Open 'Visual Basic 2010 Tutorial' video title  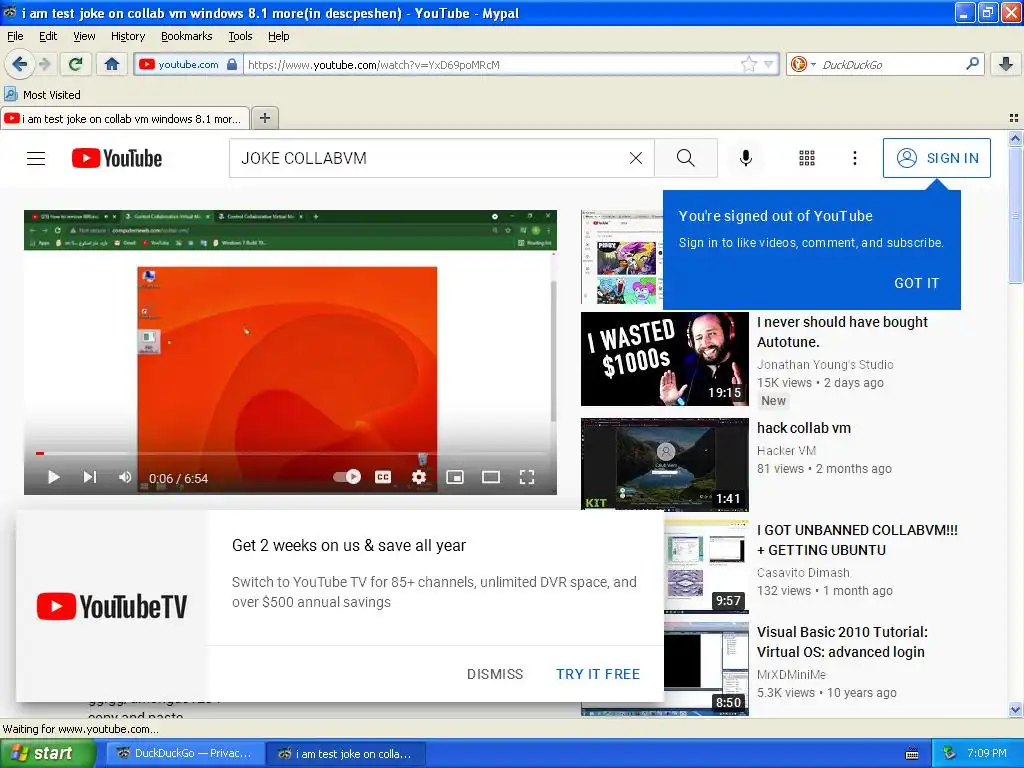point(842,642)
